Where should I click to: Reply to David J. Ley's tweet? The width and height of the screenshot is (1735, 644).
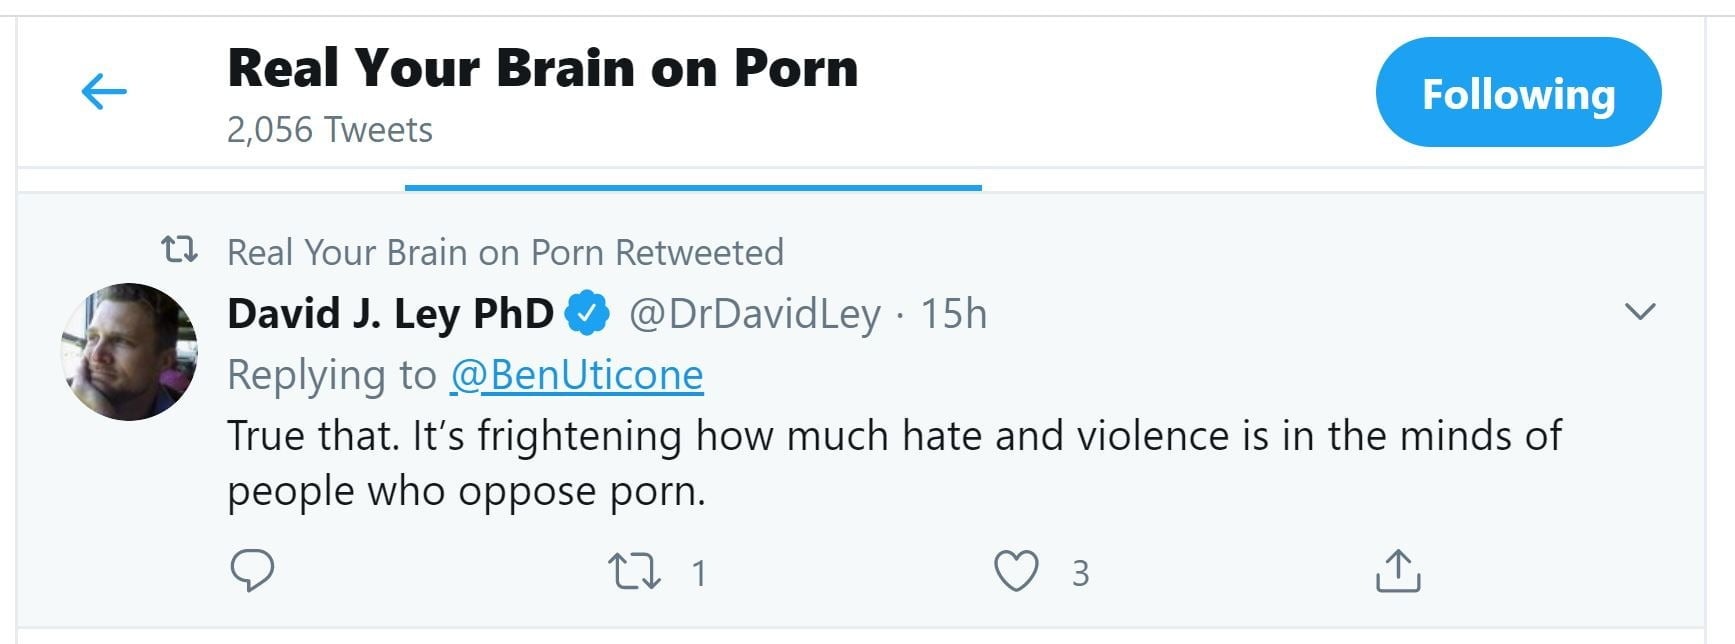pos(252,571)
